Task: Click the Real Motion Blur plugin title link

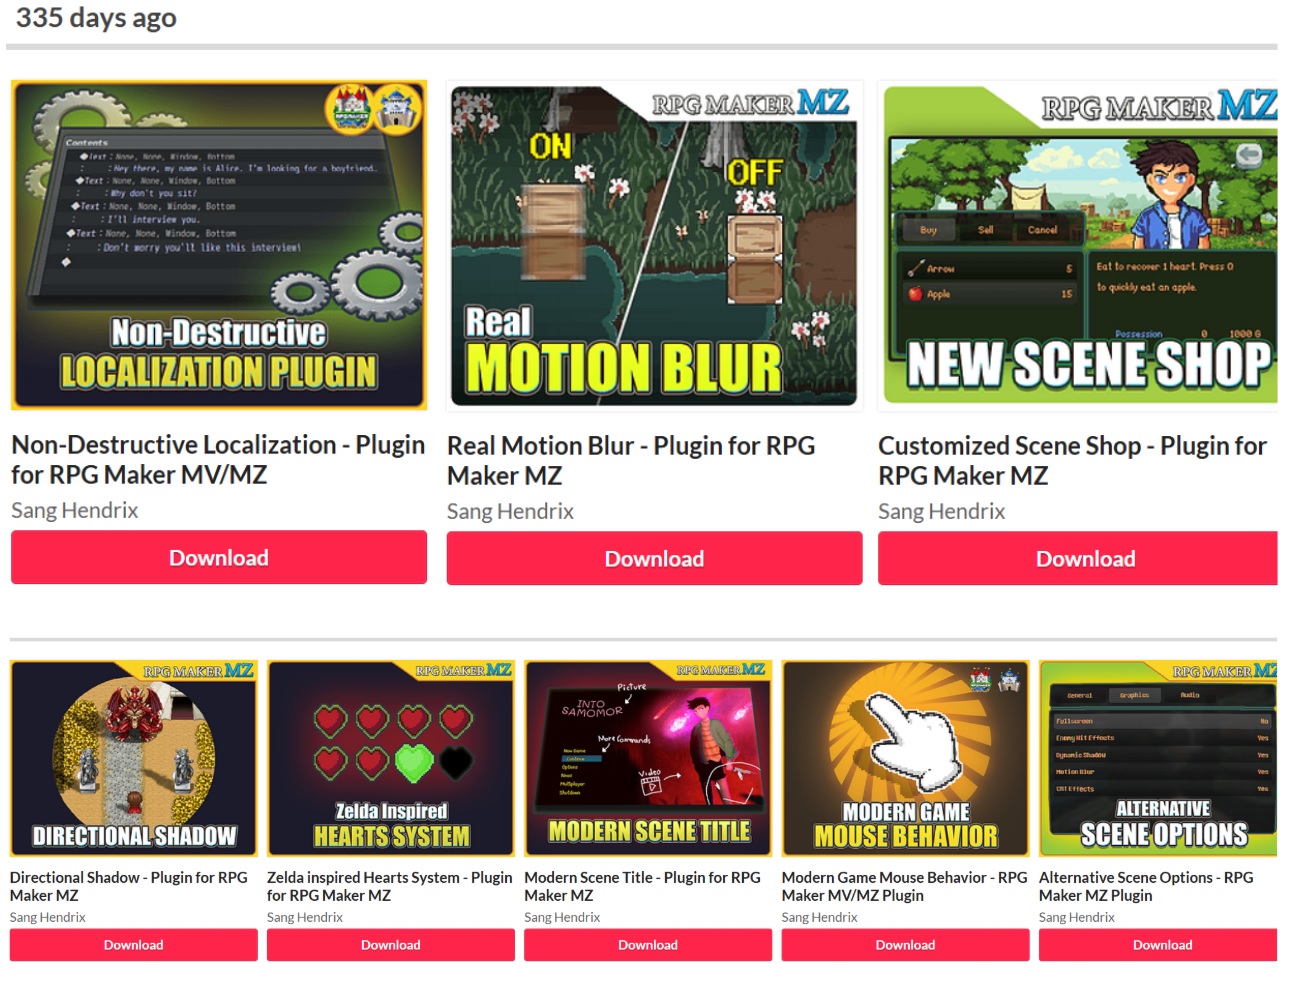Action: coord(631,460)
